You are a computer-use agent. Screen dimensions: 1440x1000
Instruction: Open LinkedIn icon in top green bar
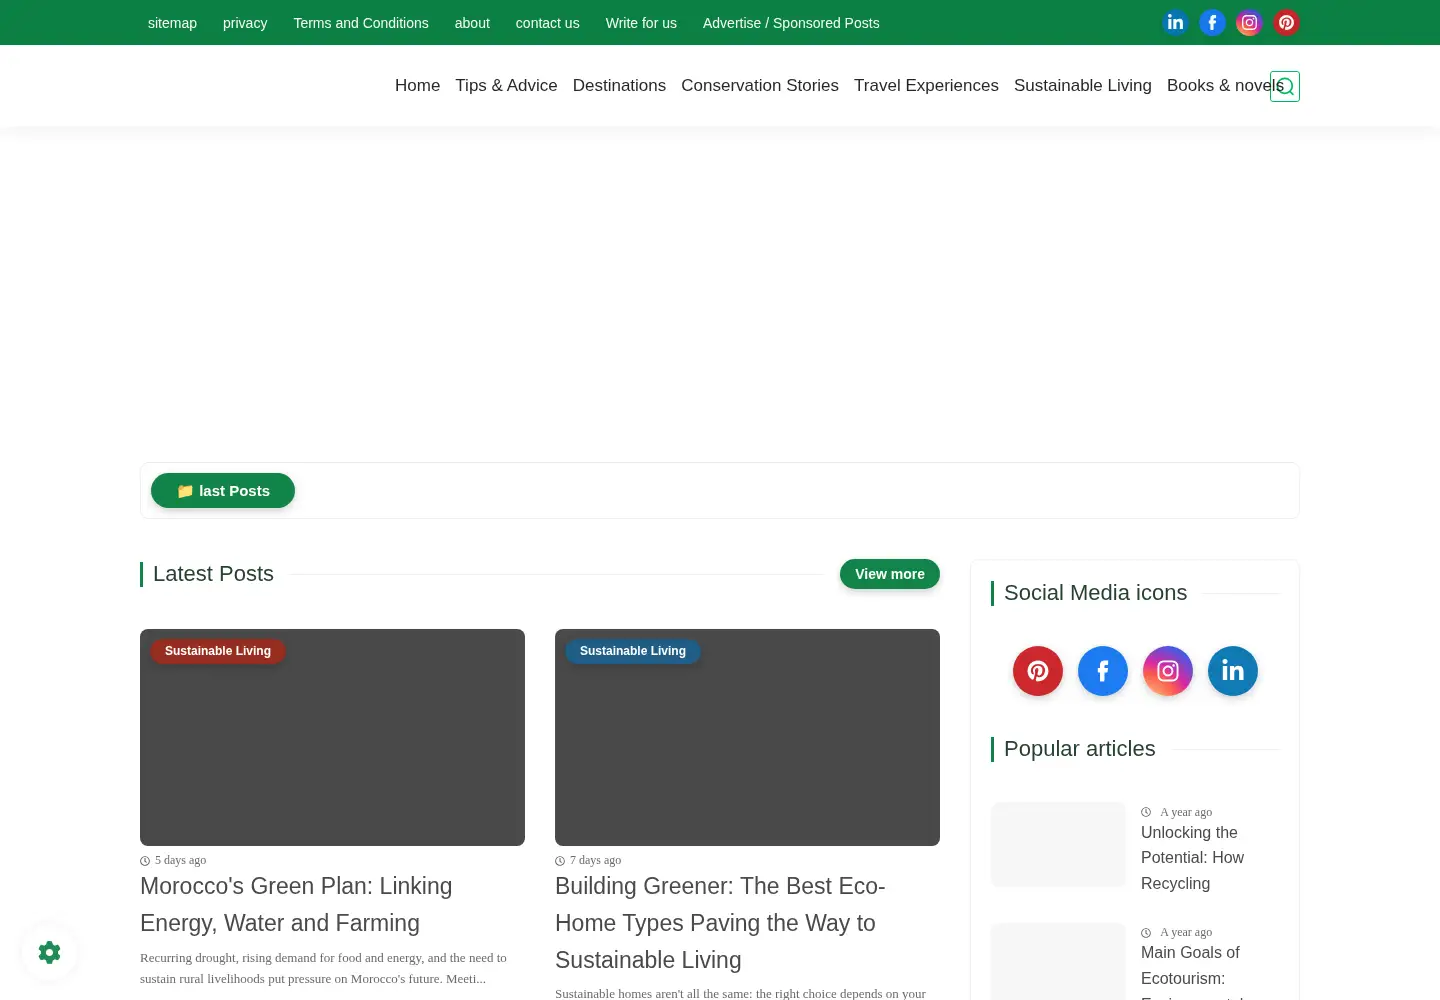(x=1175, y=22)
